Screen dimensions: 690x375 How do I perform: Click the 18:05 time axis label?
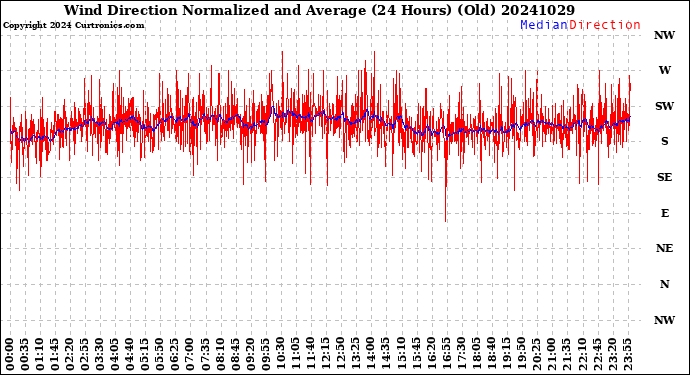point(476,354)
